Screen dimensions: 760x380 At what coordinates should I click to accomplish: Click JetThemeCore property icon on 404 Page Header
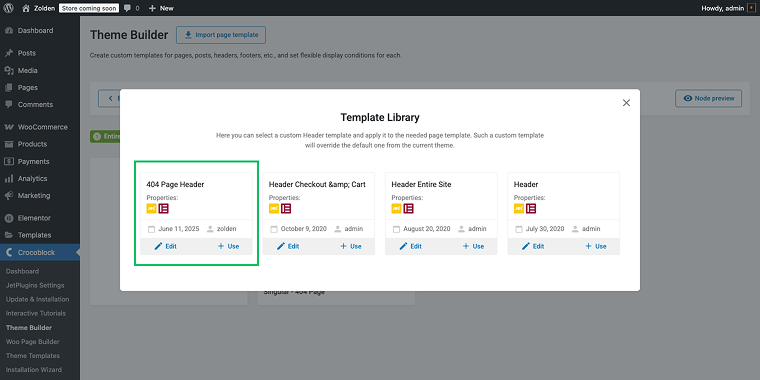click(152, 208)
